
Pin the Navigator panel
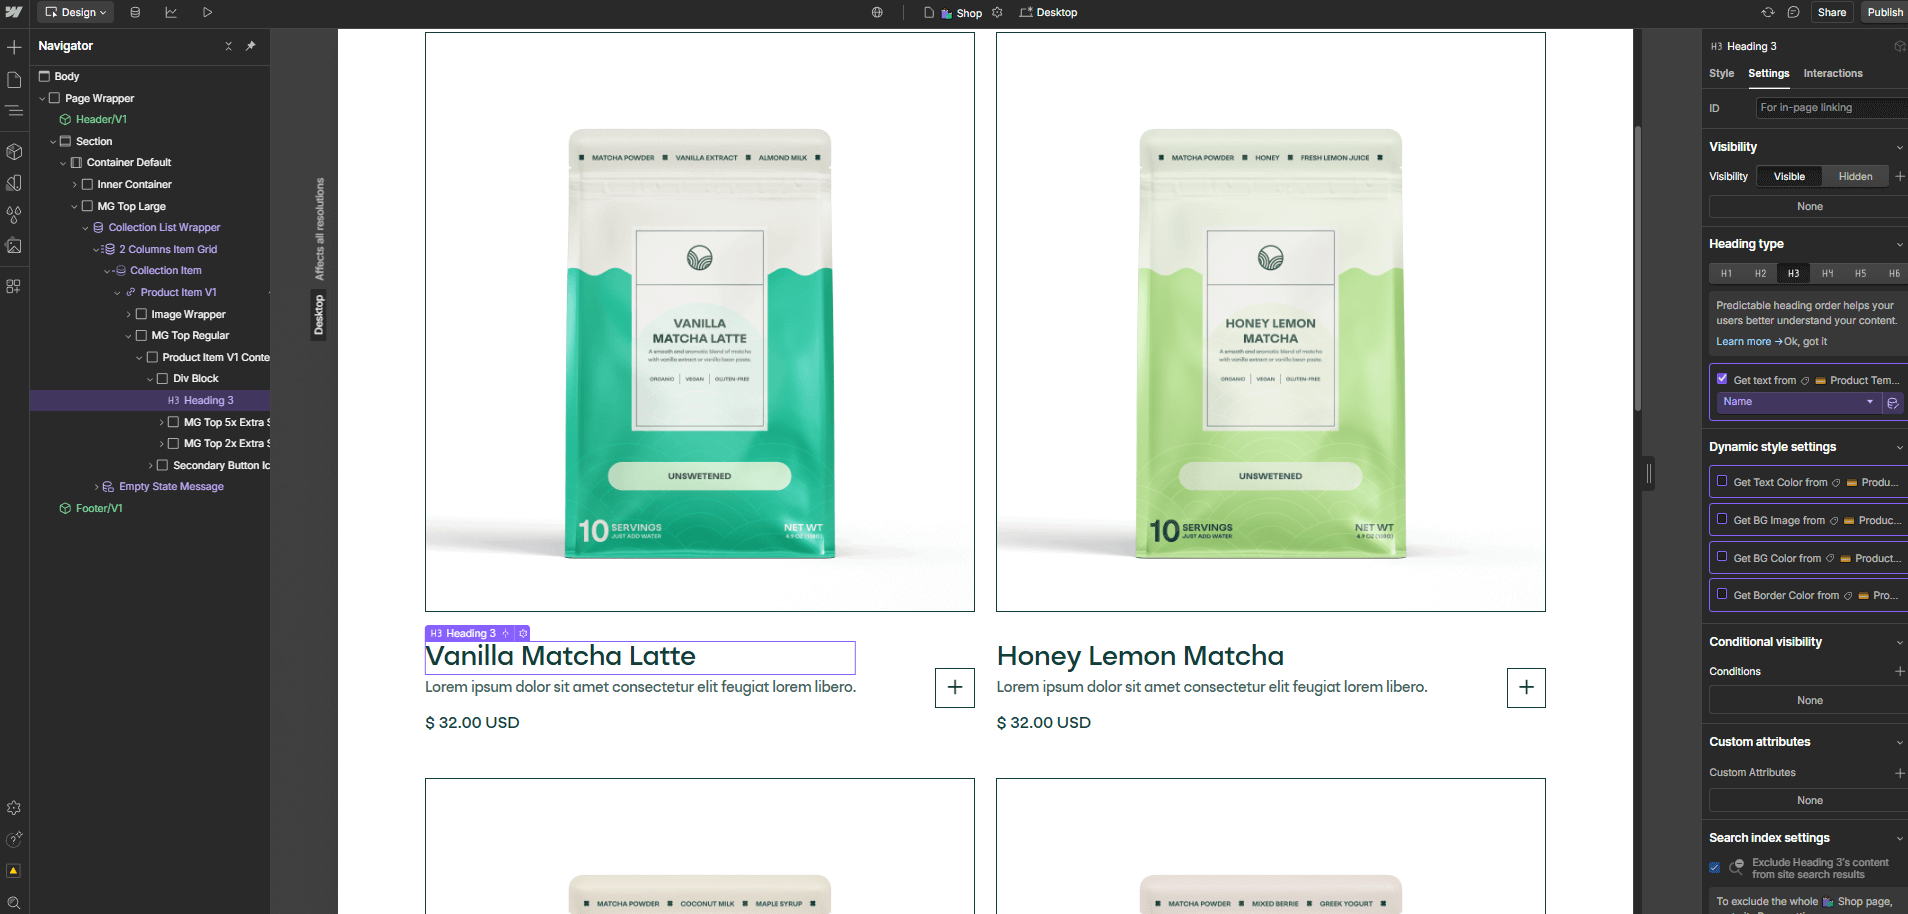pyautogui.click(x=251, y=46)
